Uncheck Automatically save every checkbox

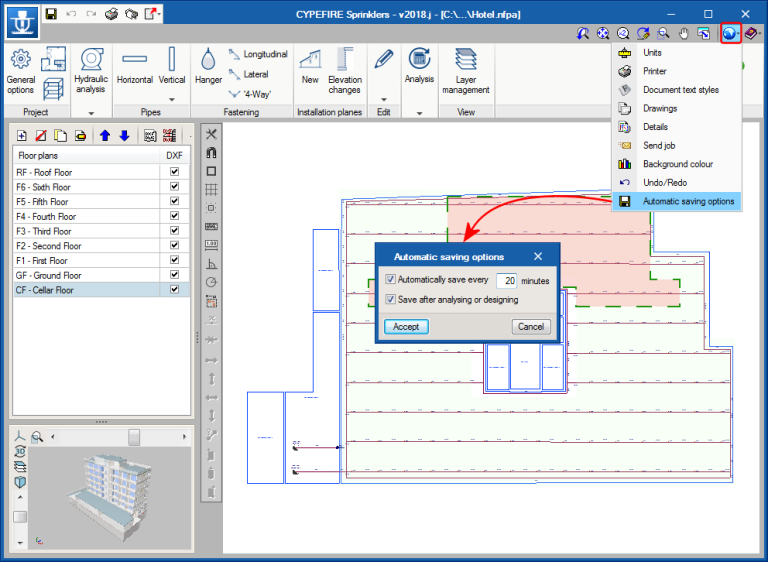(391, 281)
